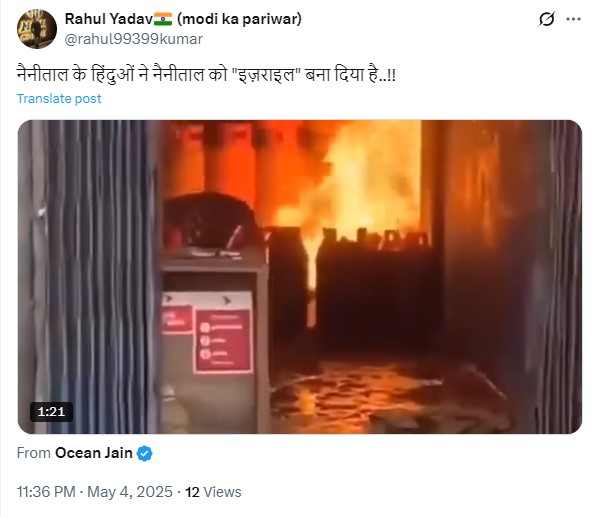
Task: Click the 1:21 duration badge on video
Action: click(51, 411)
